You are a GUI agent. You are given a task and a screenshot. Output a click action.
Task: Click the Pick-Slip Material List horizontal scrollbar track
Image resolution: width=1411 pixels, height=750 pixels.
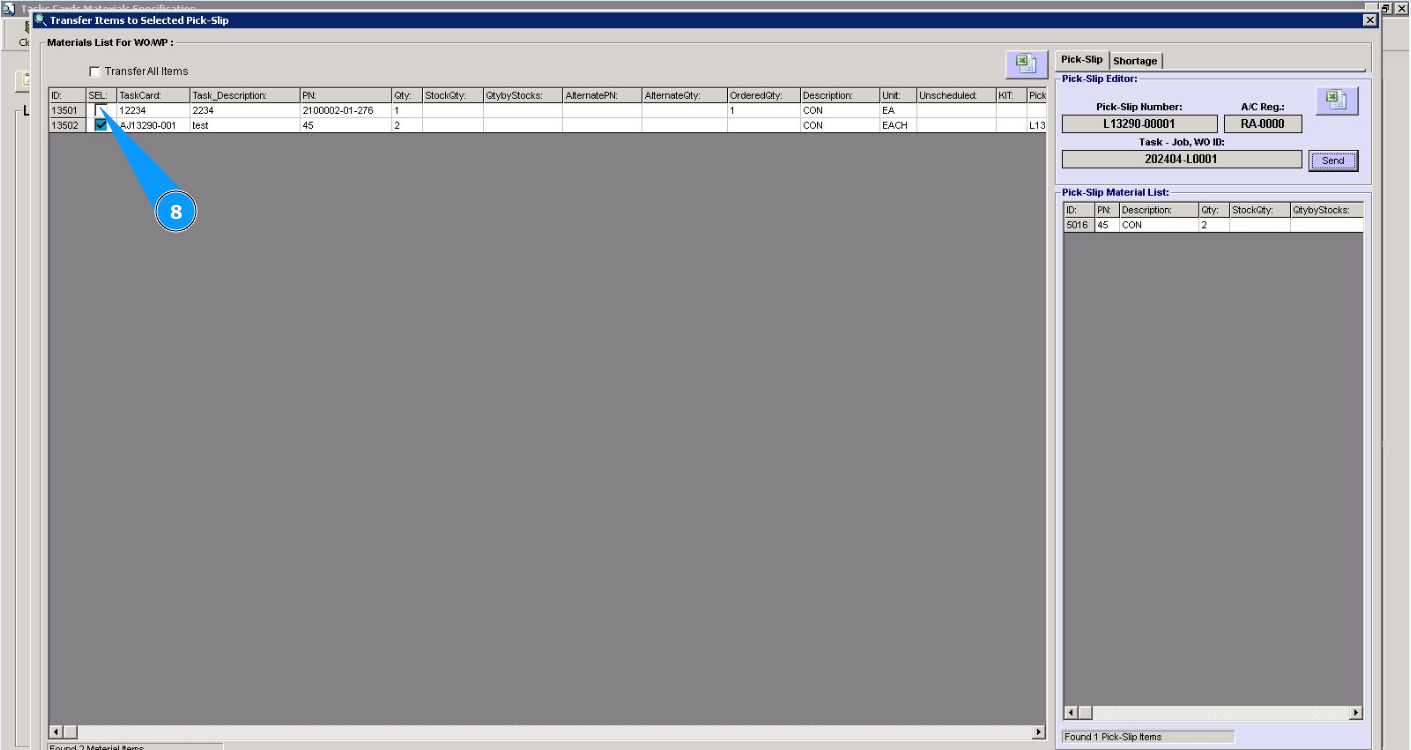coord(1213,713)
